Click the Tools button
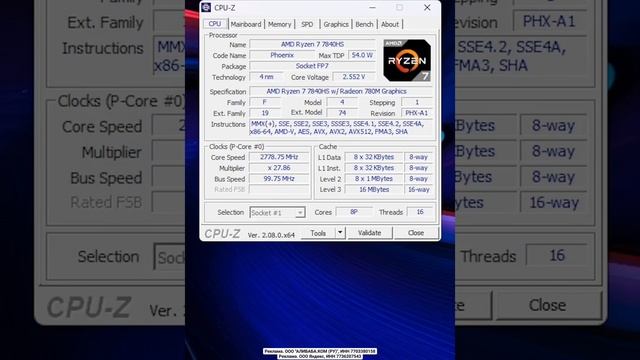Screen dimensions: 640x360 pyautogui.click(x=318, y=233)
